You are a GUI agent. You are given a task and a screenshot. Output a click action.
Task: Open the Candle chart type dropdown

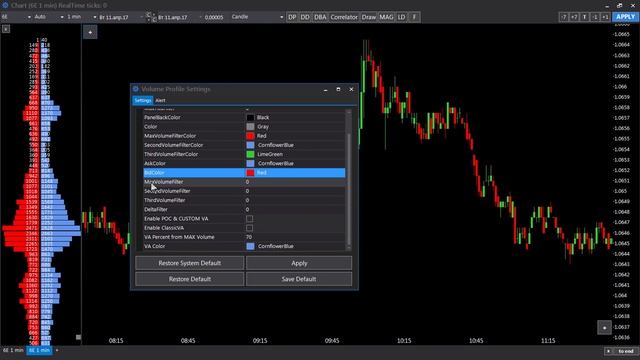coord(257,17)
